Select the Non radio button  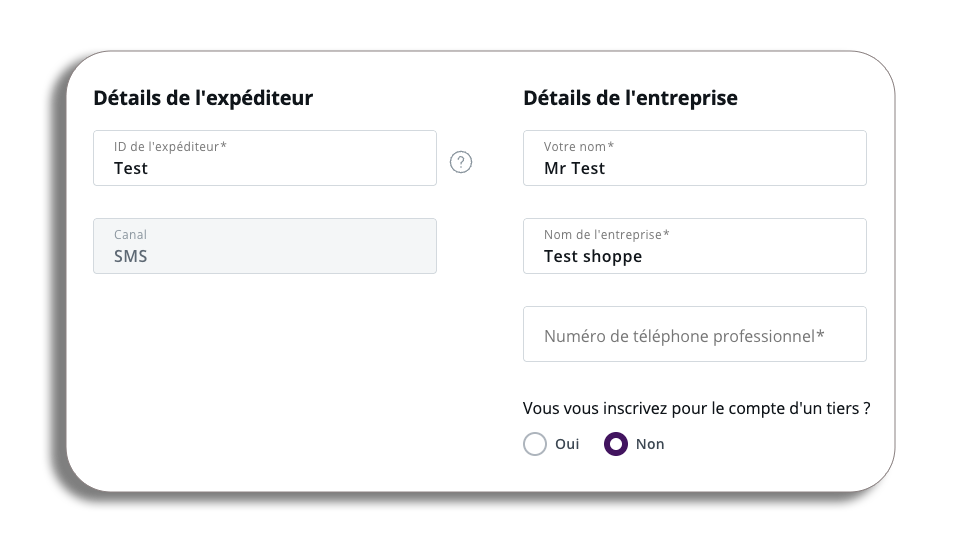(616, 444)
